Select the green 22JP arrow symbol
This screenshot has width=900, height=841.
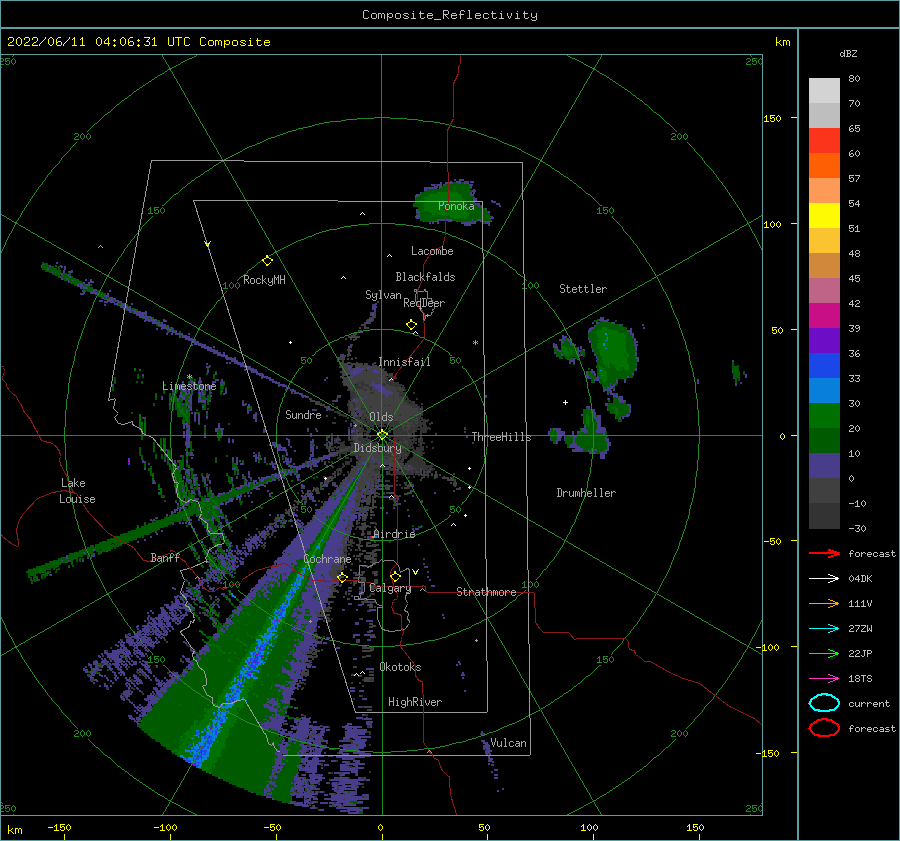(x=824, y=653)
